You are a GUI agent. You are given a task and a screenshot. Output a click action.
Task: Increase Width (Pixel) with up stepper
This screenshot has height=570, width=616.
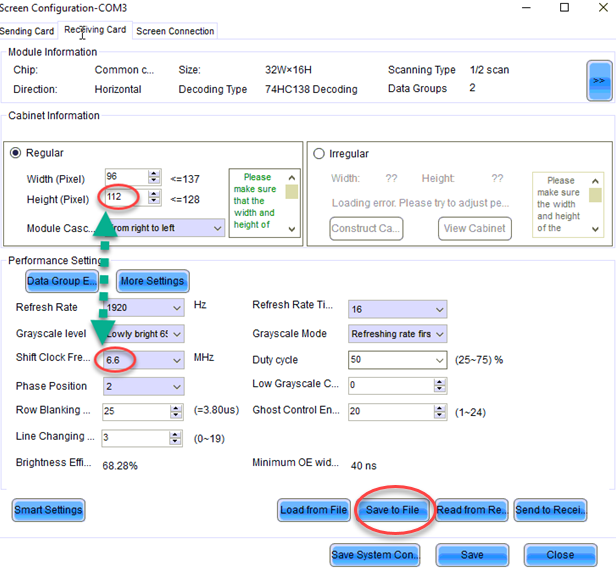coord(154,173)
